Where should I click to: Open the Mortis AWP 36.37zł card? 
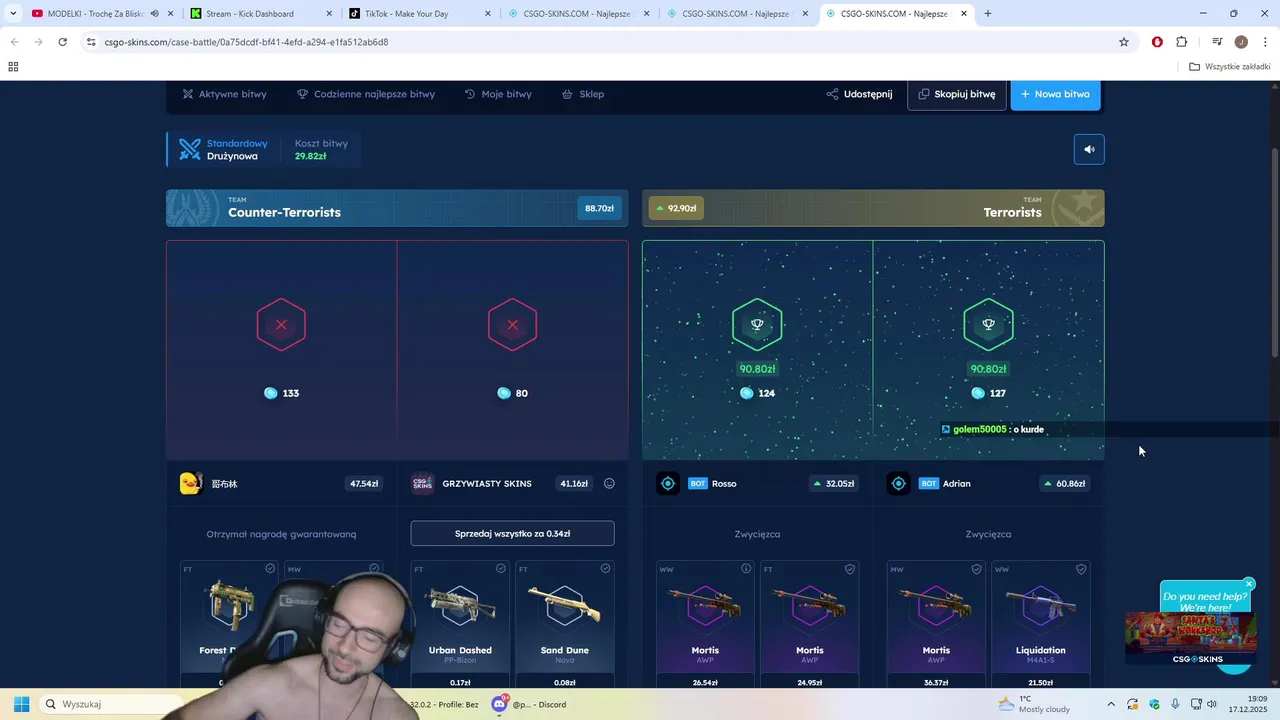click(x=936, y=625)
